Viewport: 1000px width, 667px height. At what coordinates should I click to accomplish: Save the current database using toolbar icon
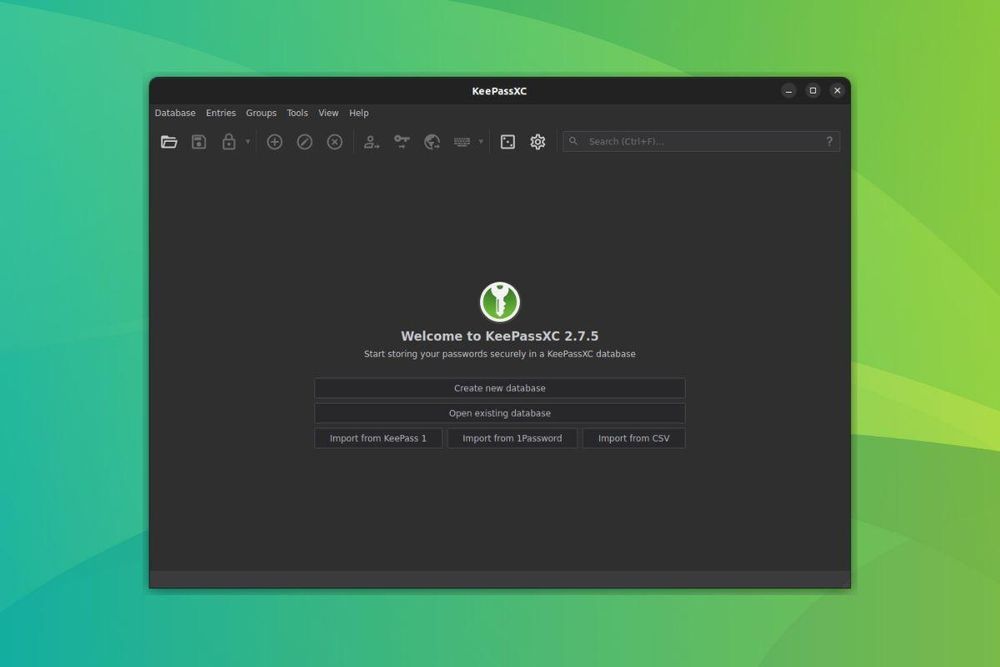pos(198,141)
